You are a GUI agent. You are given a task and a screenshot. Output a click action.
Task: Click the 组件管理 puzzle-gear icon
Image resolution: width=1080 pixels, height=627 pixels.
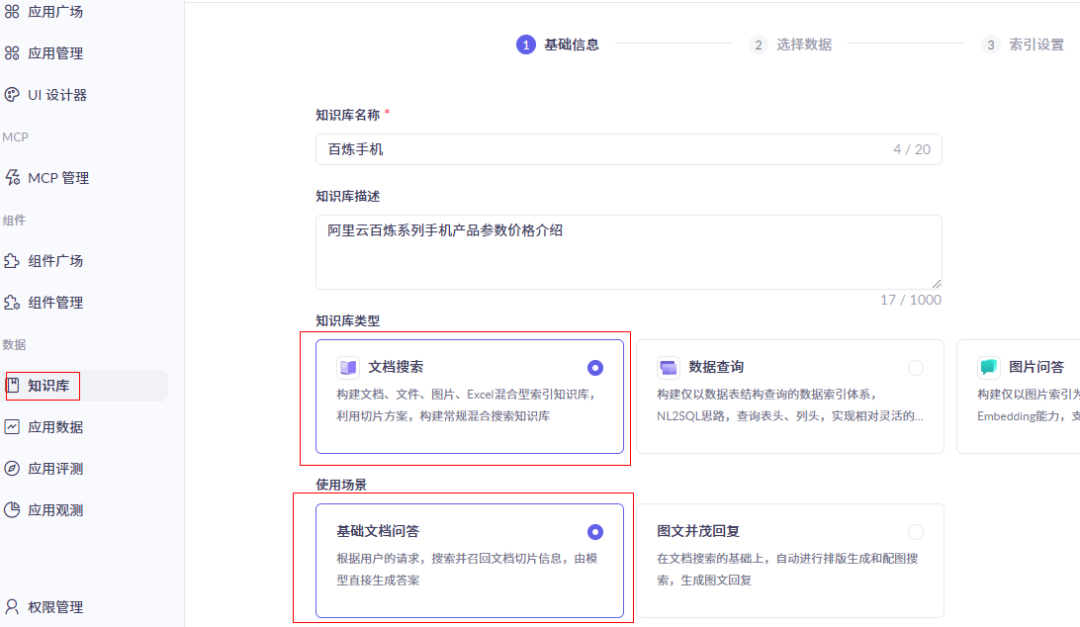tap(12, 302)
